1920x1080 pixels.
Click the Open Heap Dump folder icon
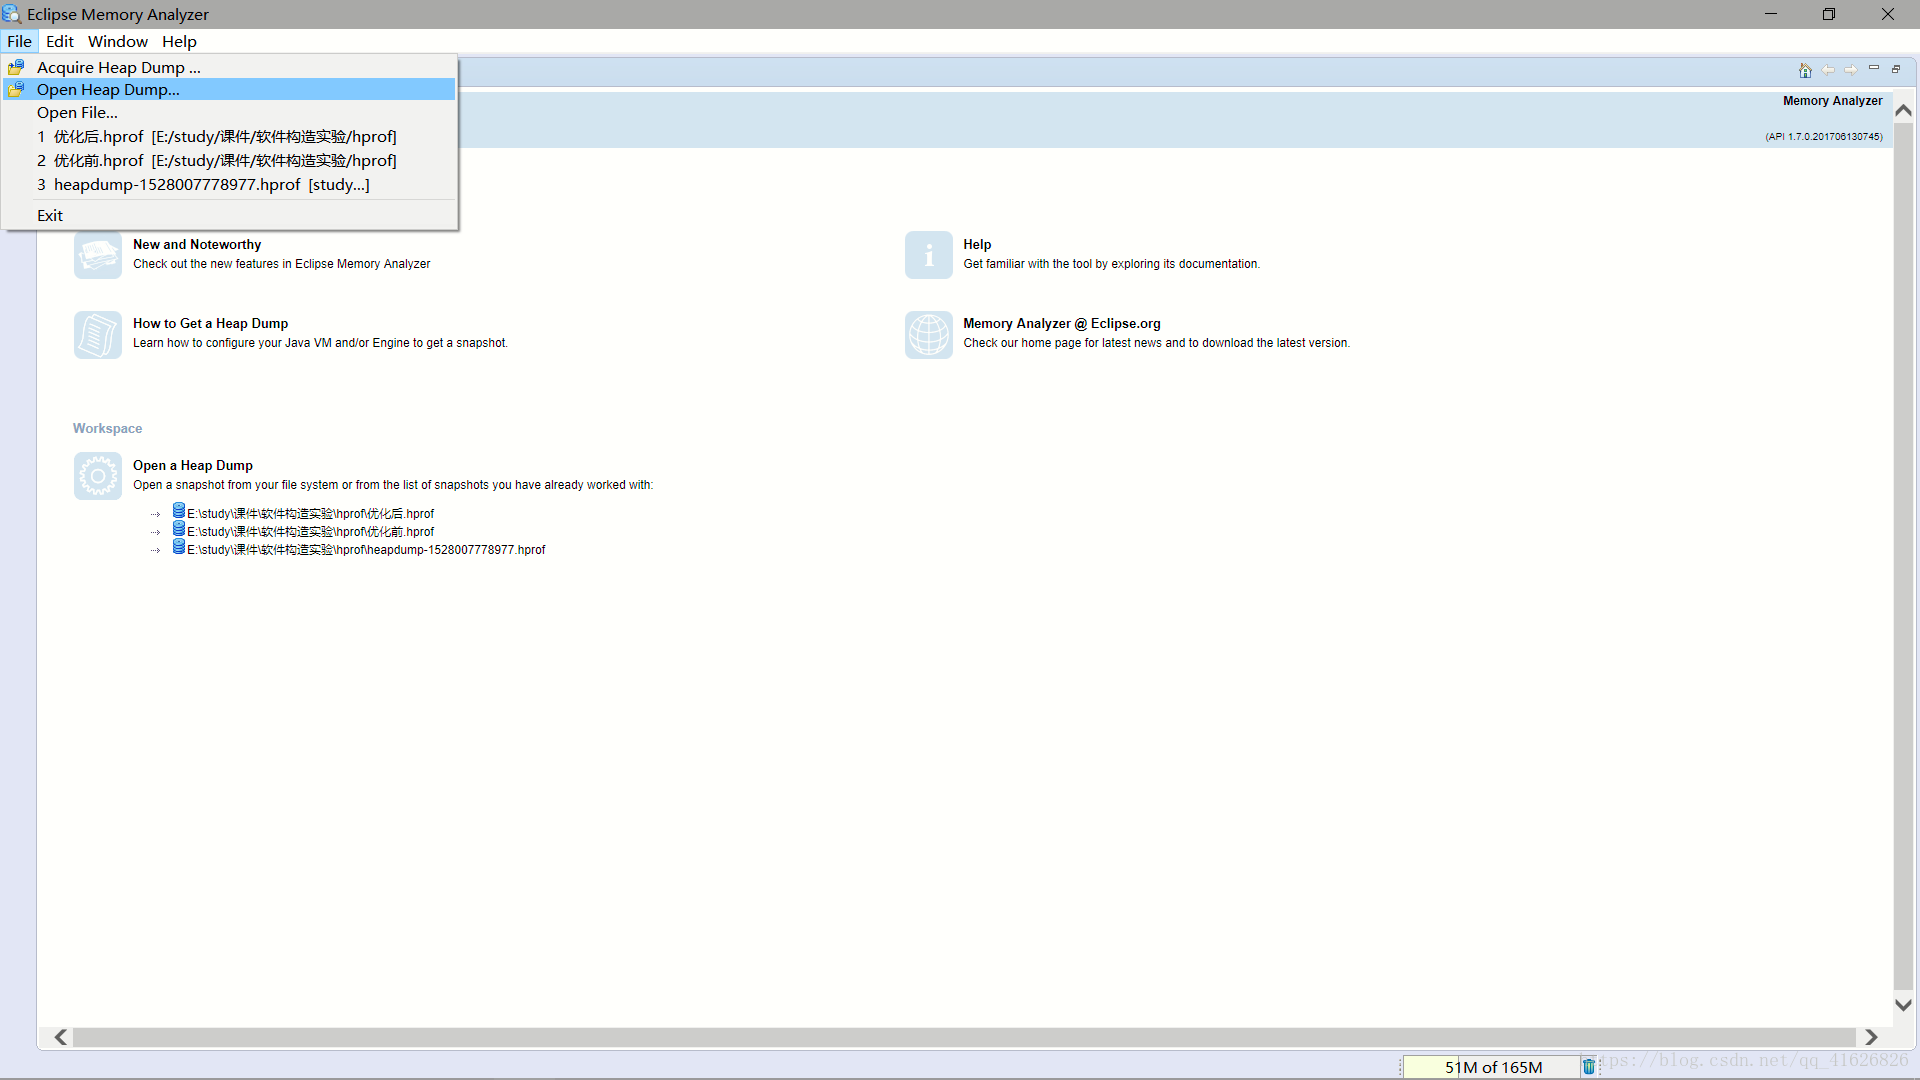point(16,89)
